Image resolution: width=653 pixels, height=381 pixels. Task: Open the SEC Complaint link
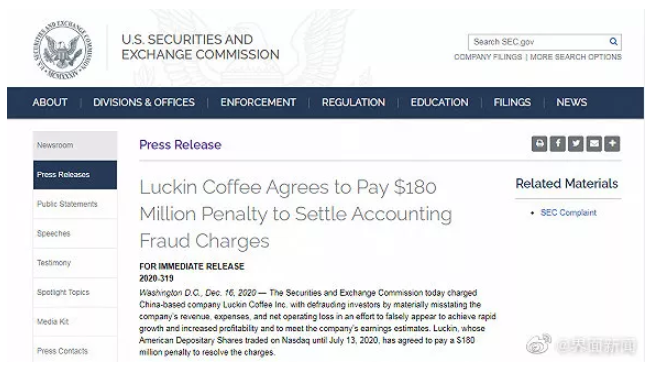click(x=568, y=213)
